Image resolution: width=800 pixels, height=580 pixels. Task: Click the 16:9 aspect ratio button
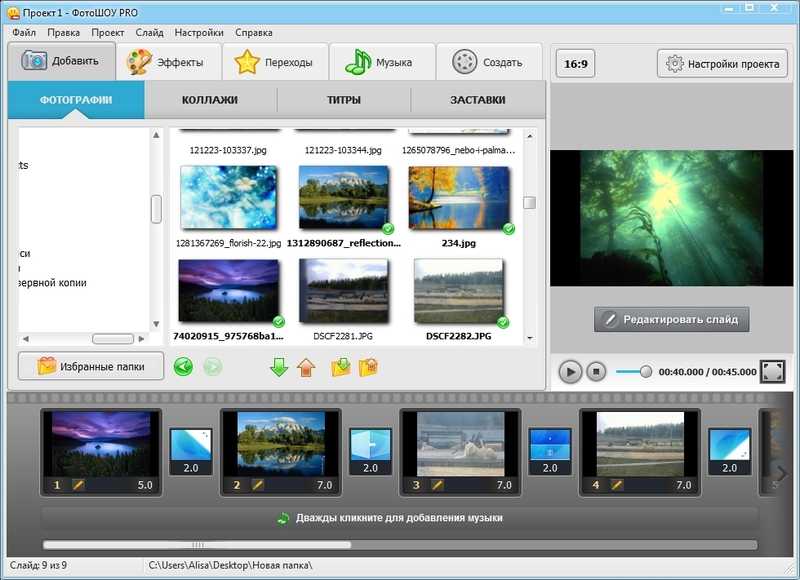click(x=576, y=64)
